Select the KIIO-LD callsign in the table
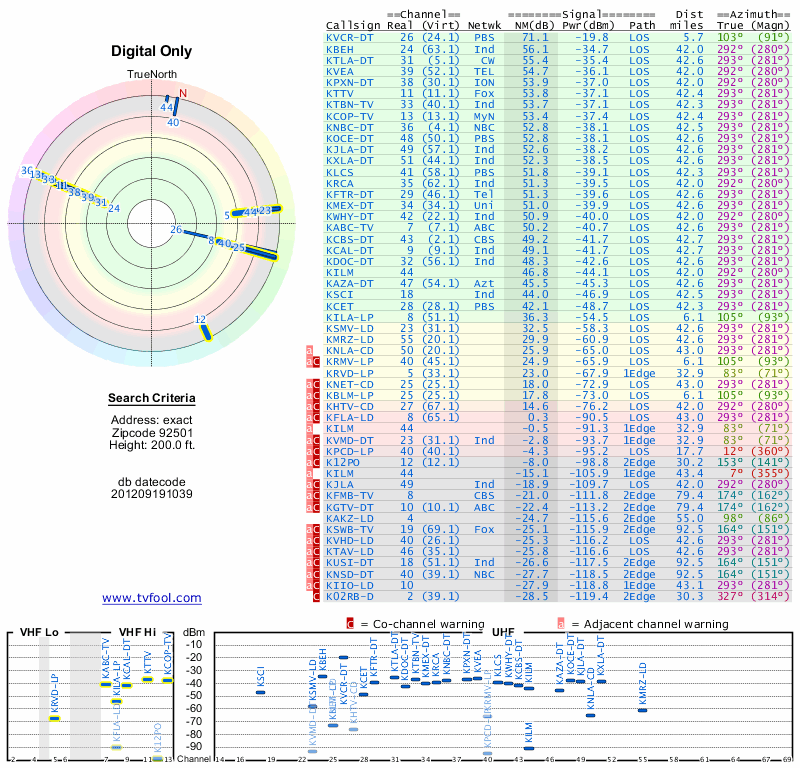Viewport: 800px width, 768px height. pos(349,585)
